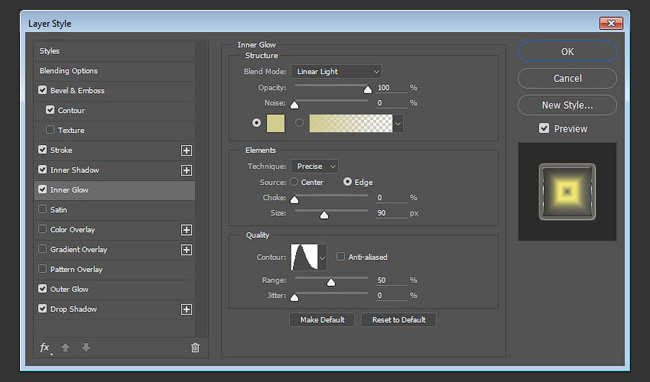
Task: Click the Cancel button
Action: point(567,78)
